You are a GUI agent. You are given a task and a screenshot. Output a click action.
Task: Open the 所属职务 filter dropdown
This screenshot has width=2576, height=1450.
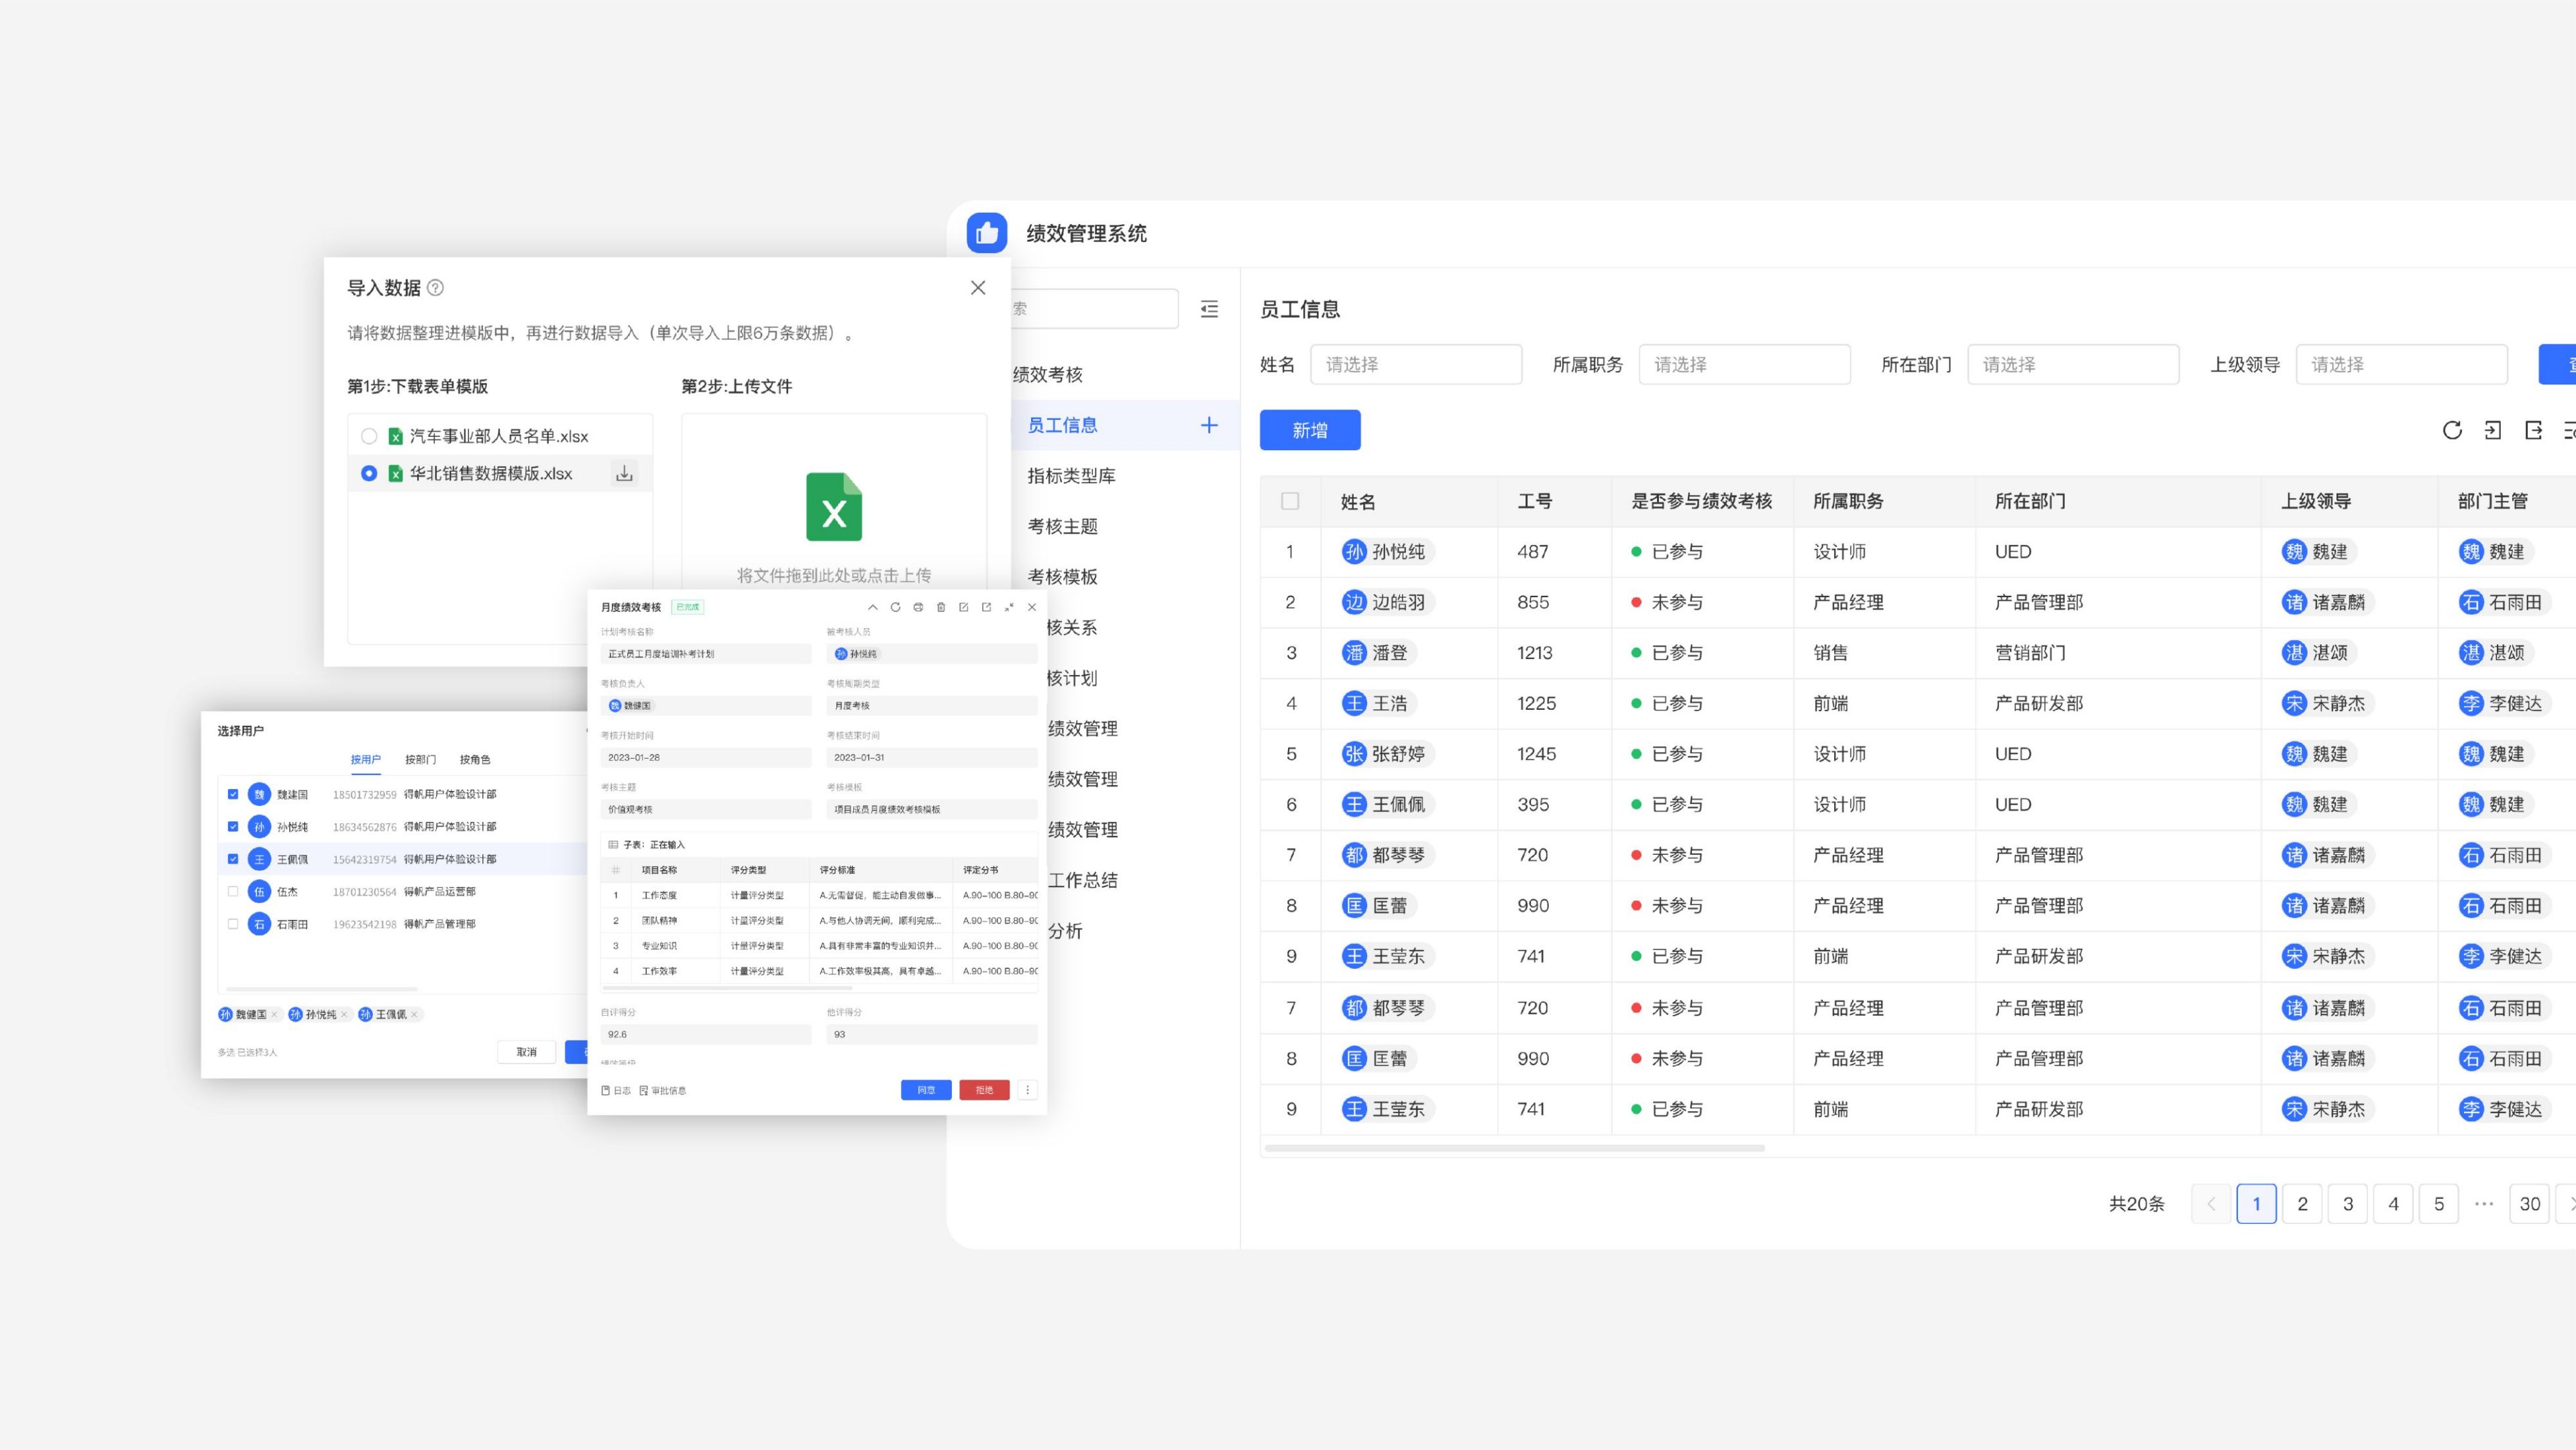1744,365
